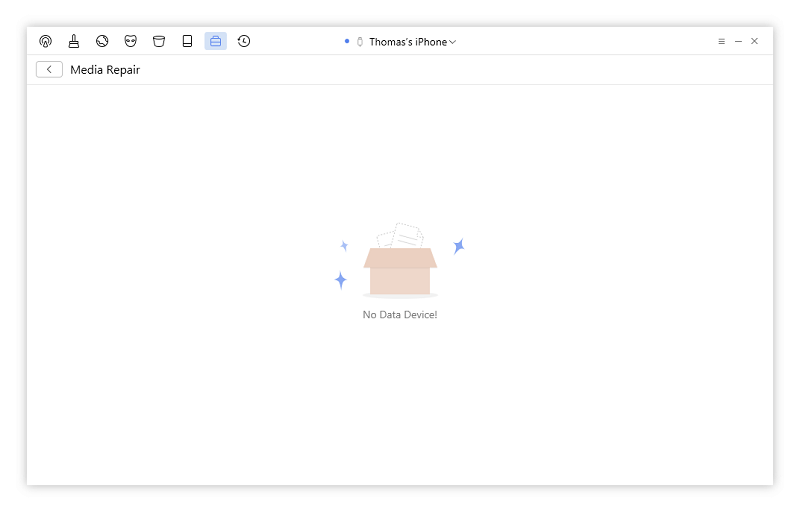800x512 pixels.
Task: Open the mask face icon tool
Action: pyautogui.click(x=131, y=41)
